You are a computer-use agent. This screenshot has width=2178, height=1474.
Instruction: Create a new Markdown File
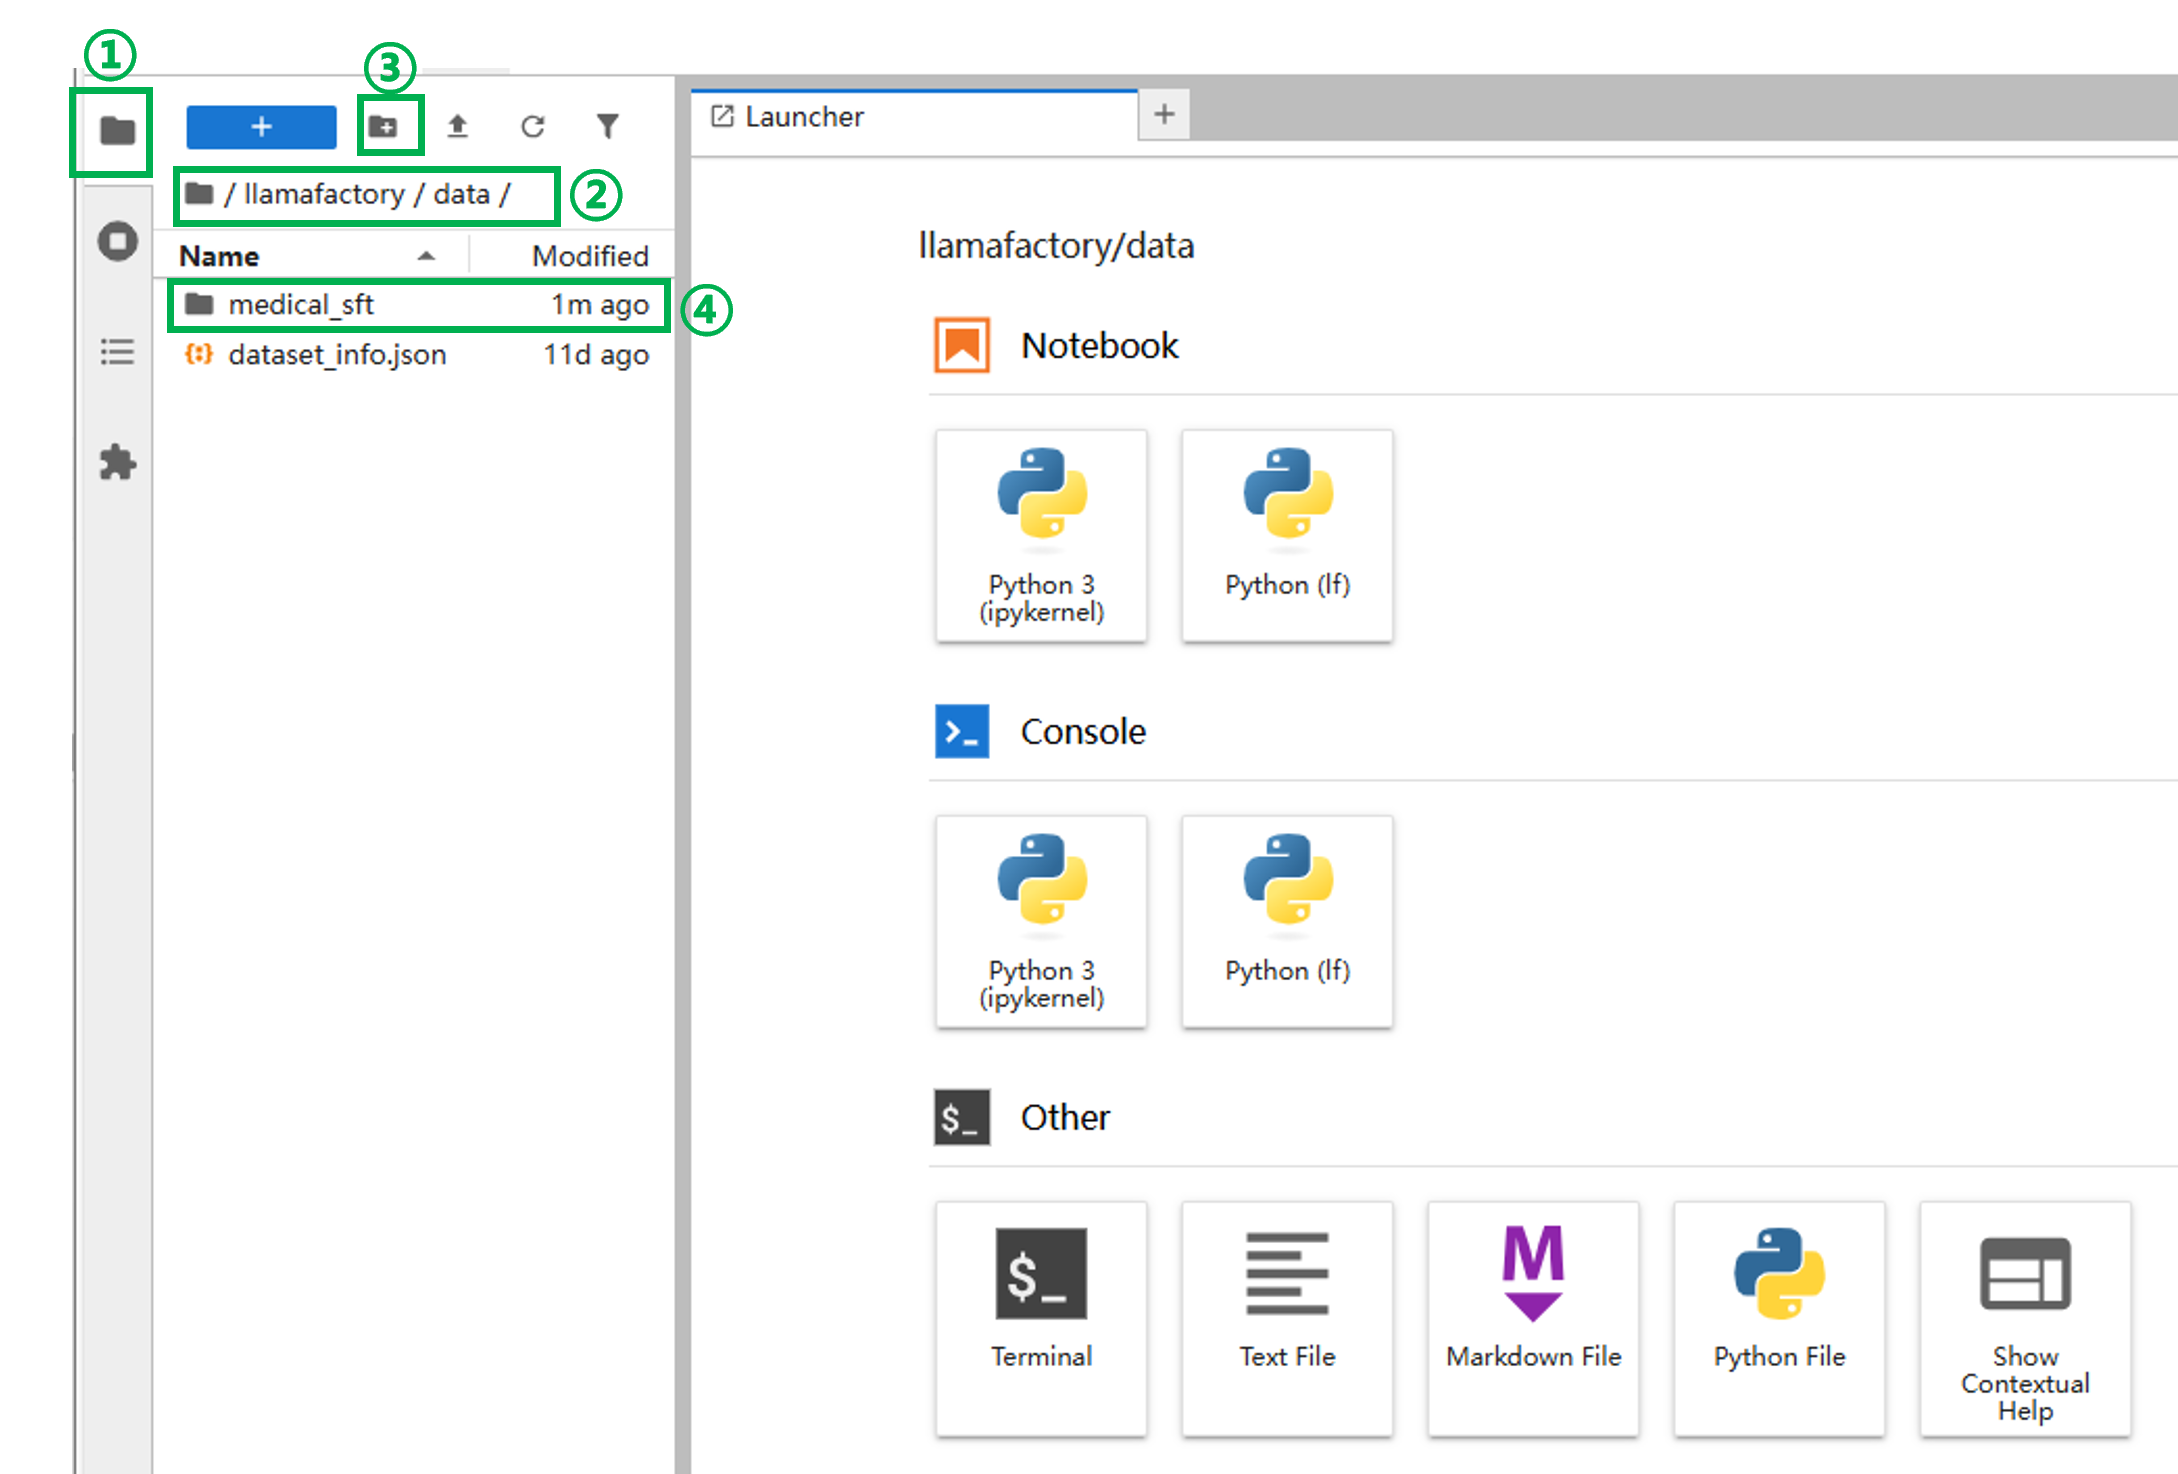point(1533,1318)
